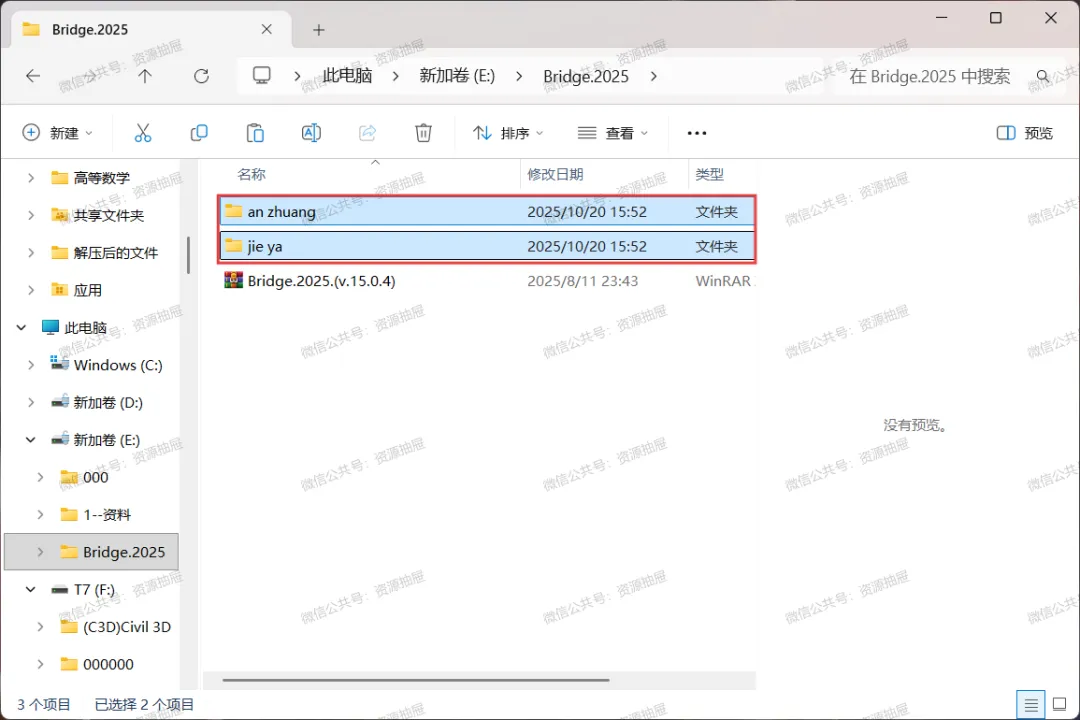1080x720 pixels.
Task: Expand the Windows (C:) drive
Action: (x=31, y=364)
